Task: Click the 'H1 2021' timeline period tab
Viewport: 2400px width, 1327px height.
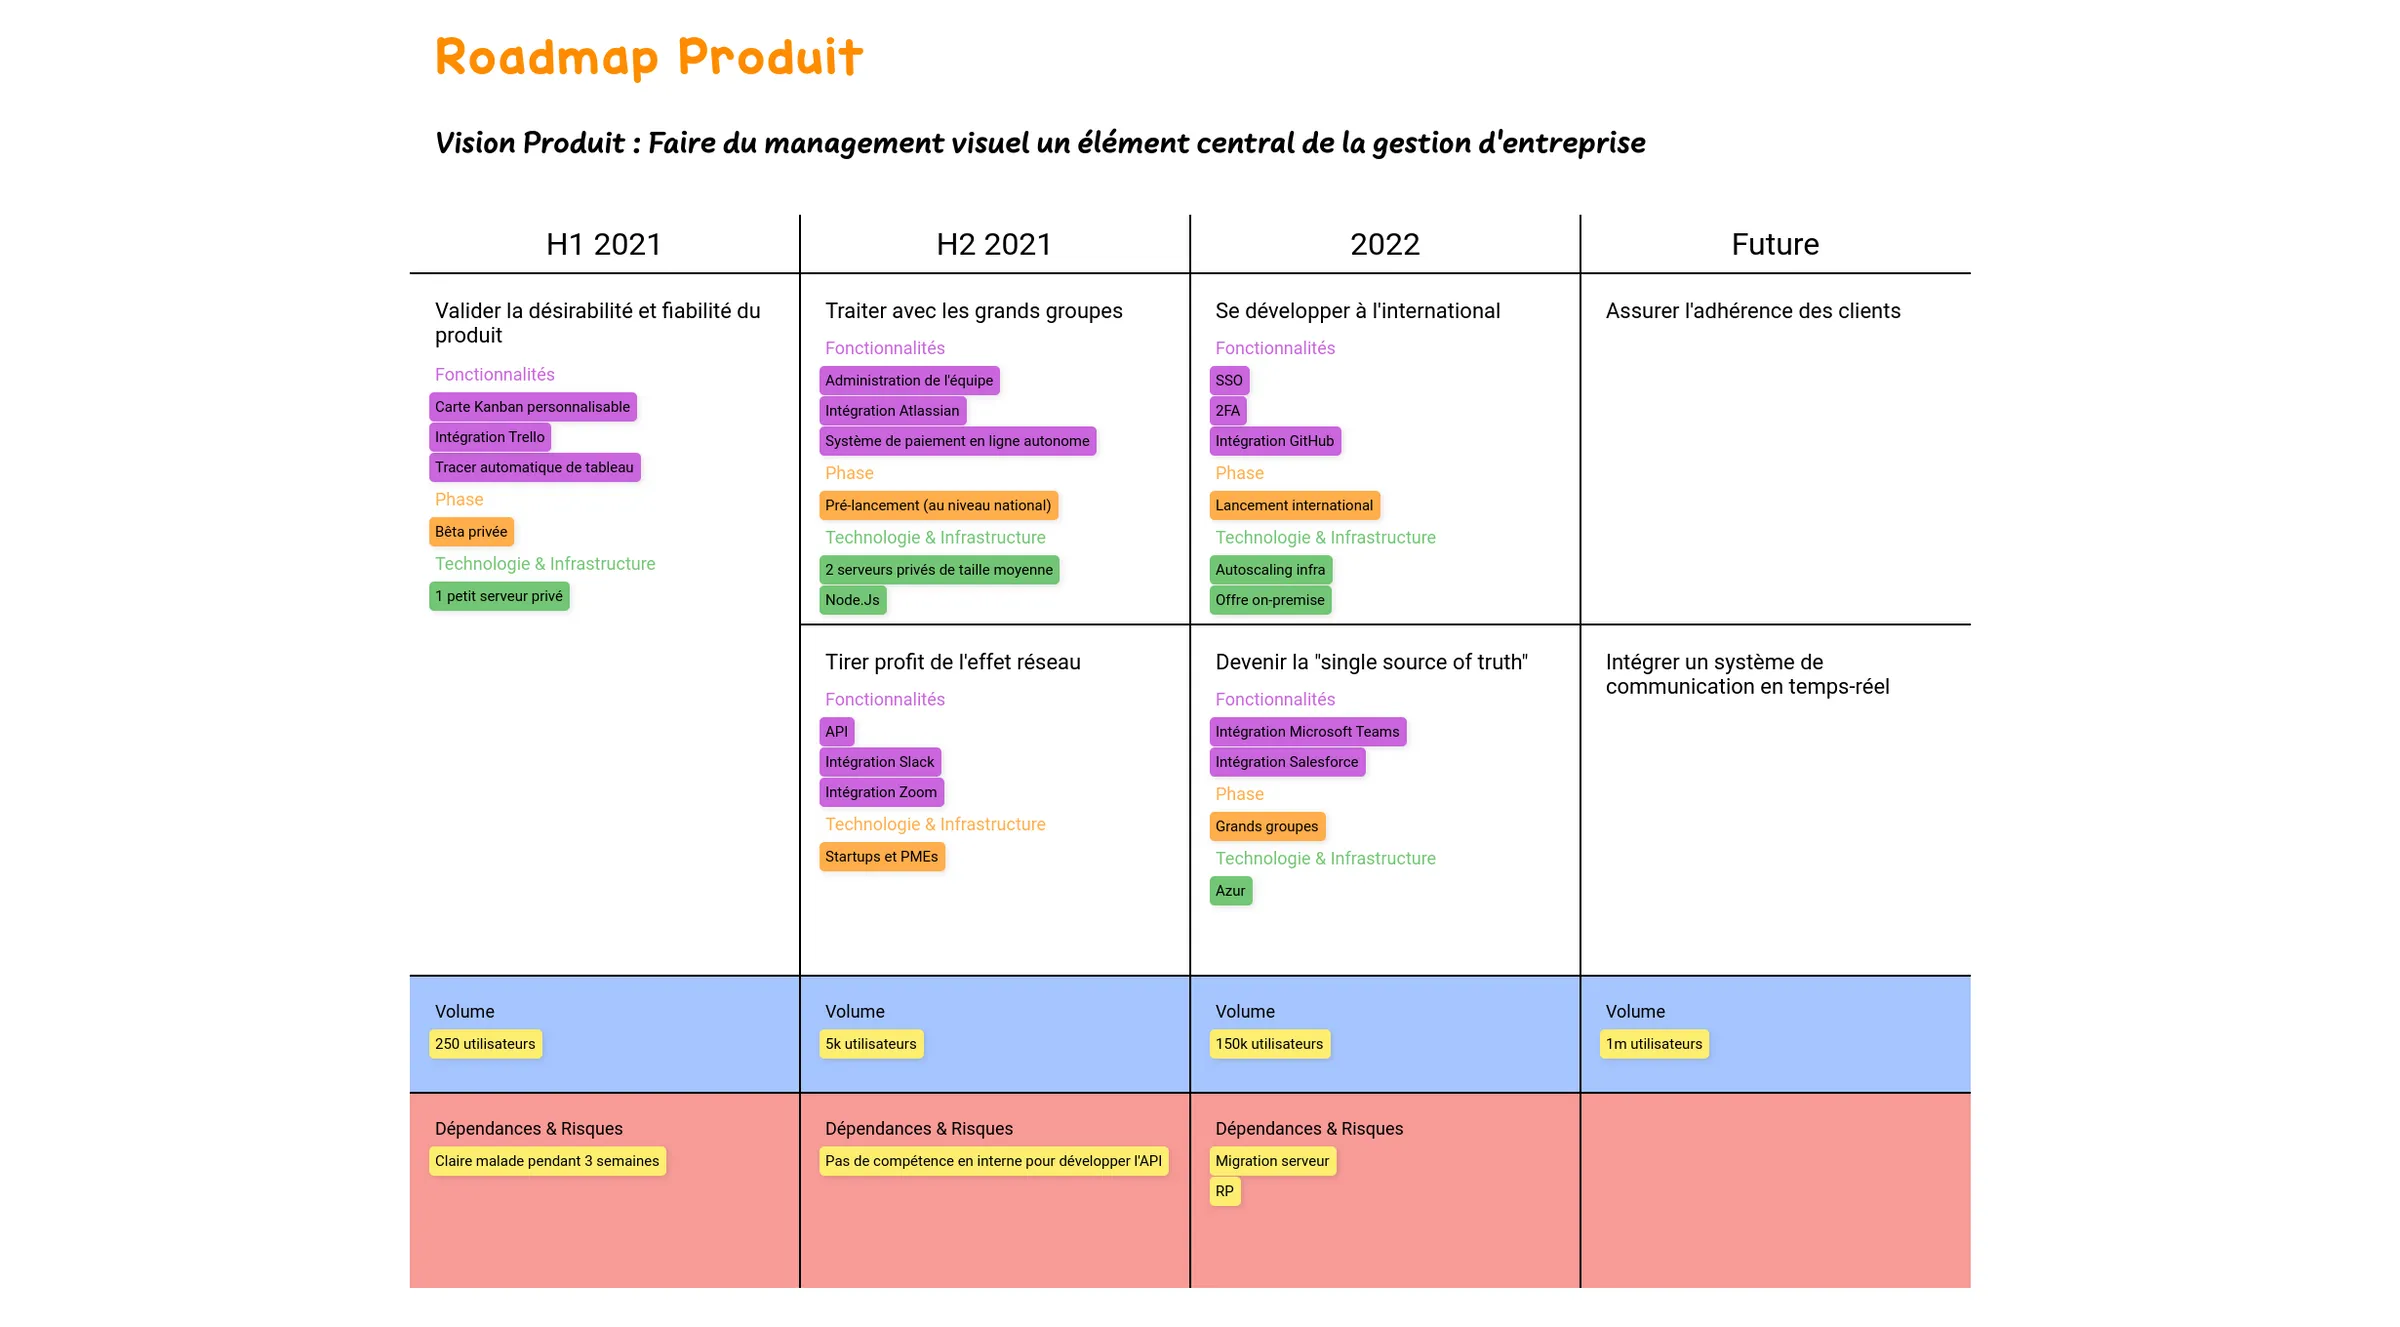Action: 604,244
